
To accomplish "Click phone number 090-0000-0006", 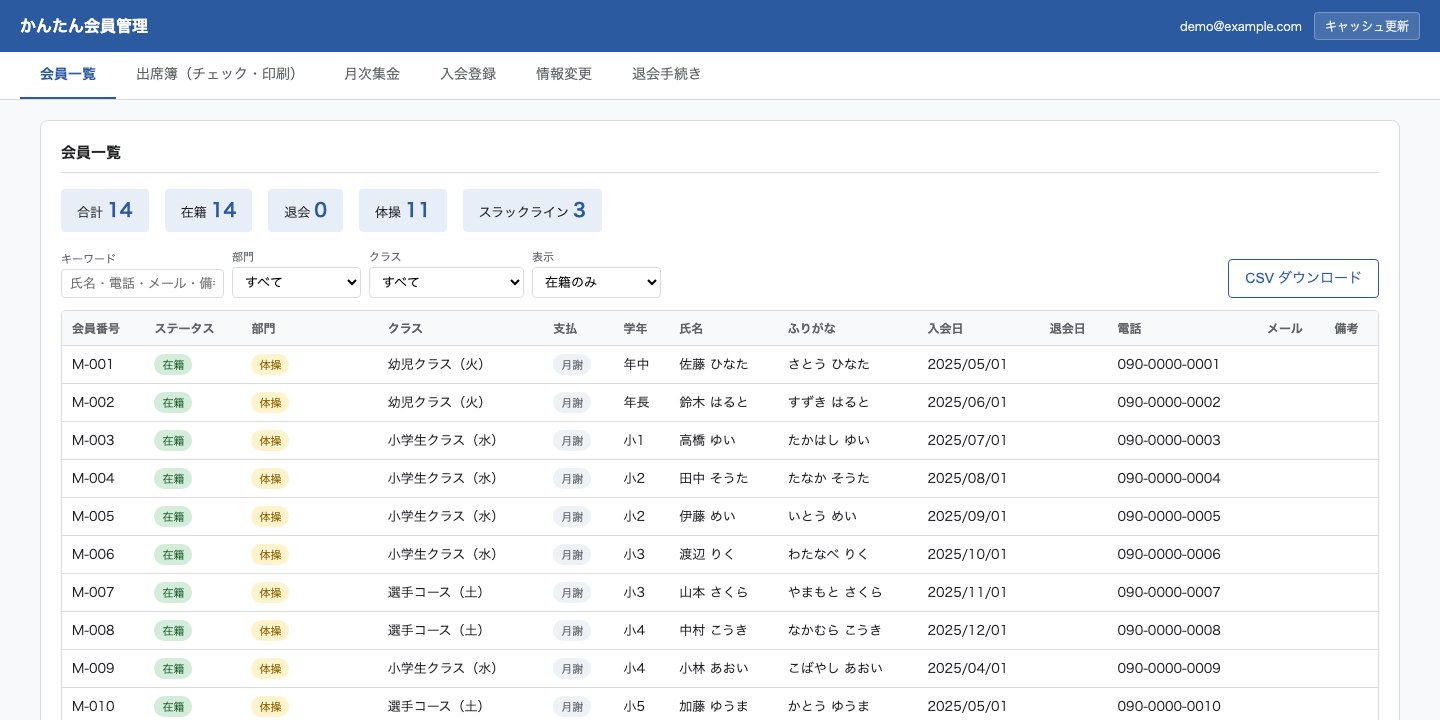I will coord(1169,554).
